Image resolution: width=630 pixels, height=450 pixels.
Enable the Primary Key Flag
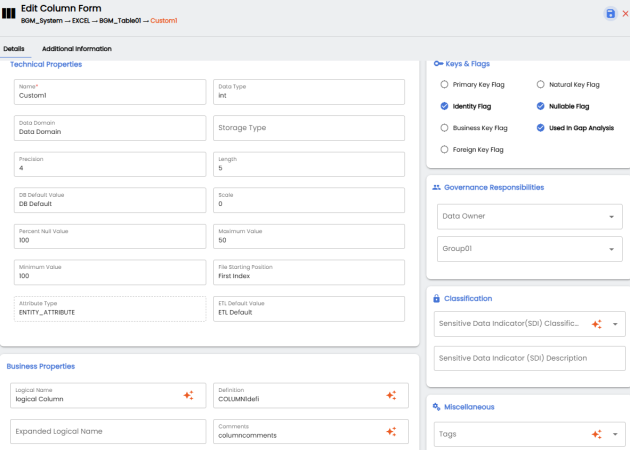click(445, 85)
